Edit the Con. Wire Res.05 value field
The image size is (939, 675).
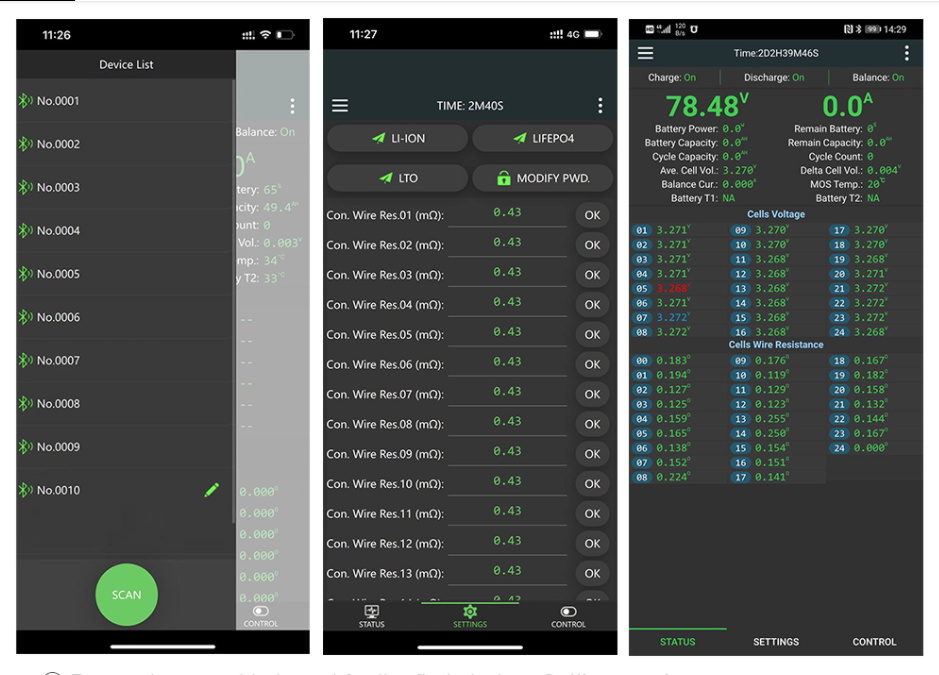pos(507,333)
